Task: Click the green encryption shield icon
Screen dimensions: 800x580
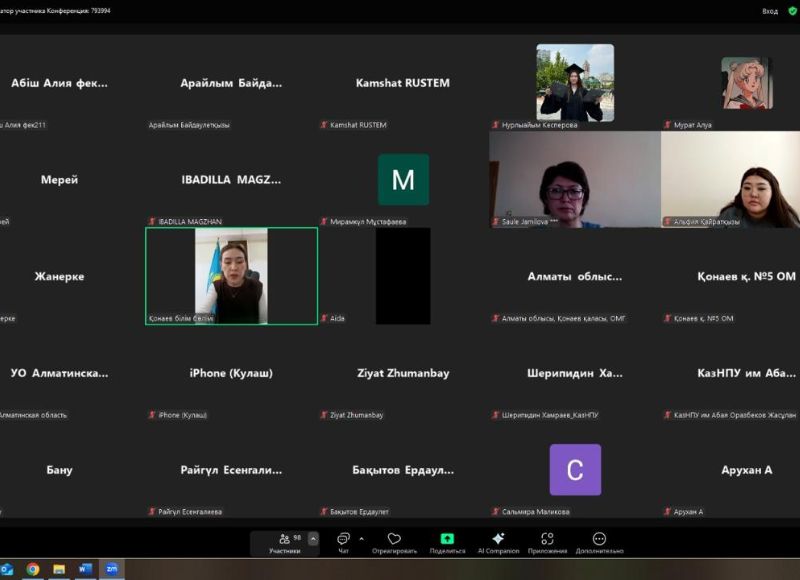Action: coord(792,10)
